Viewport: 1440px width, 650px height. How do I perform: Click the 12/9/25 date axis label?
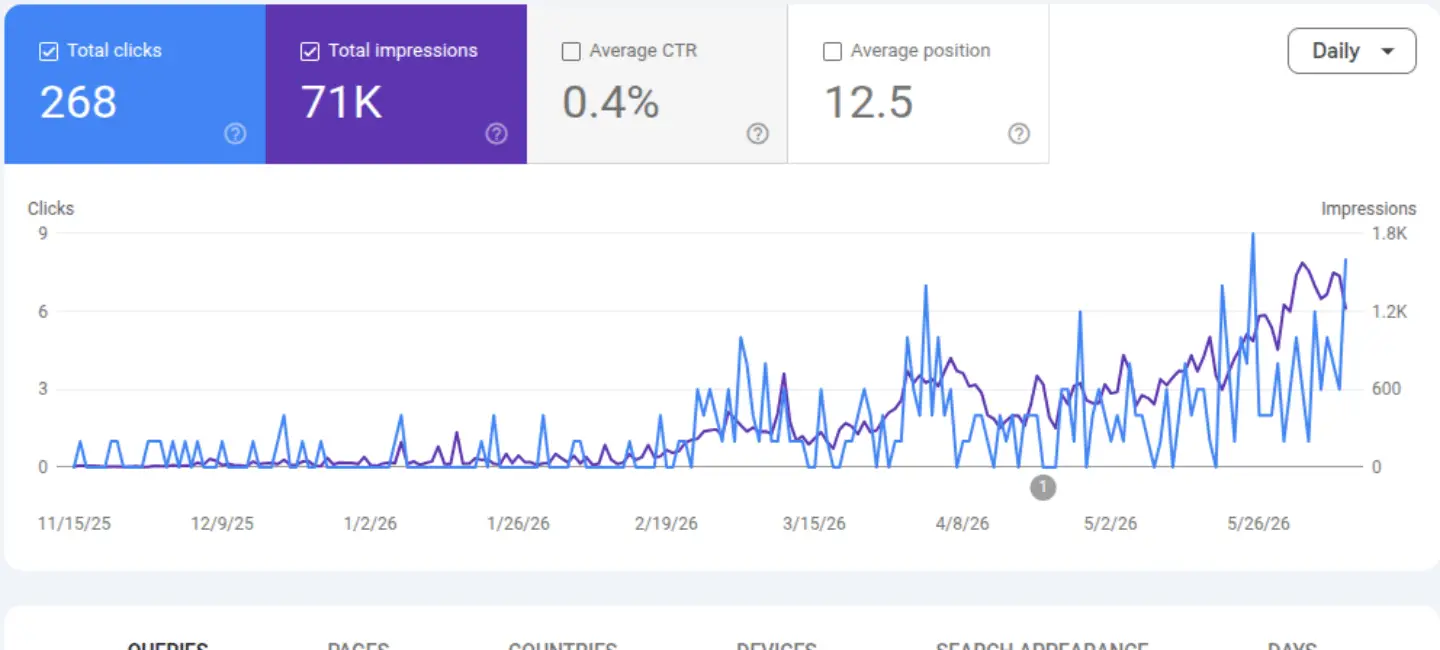(222, 524)
